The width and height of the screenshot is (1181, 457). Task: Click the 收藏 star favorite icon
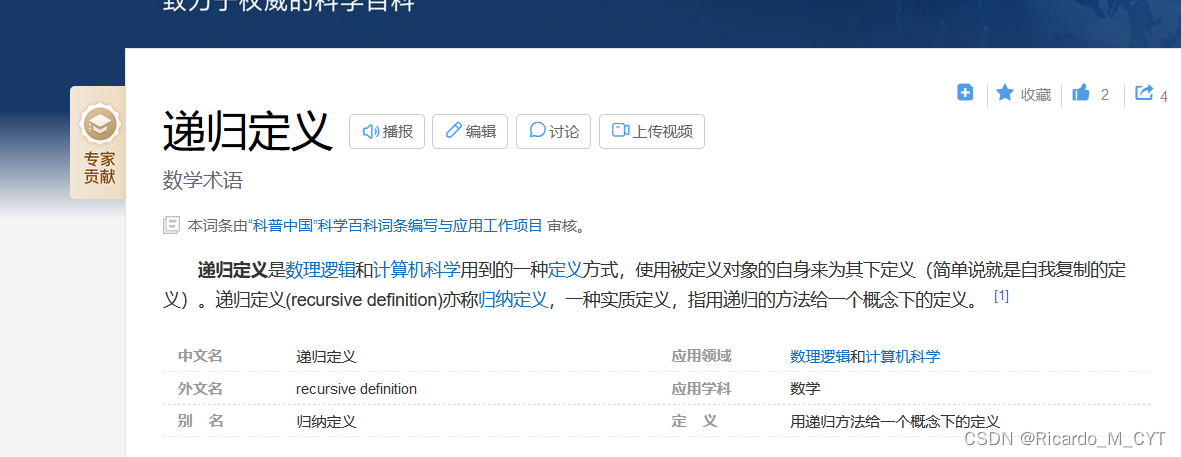tap(1005, 93)
